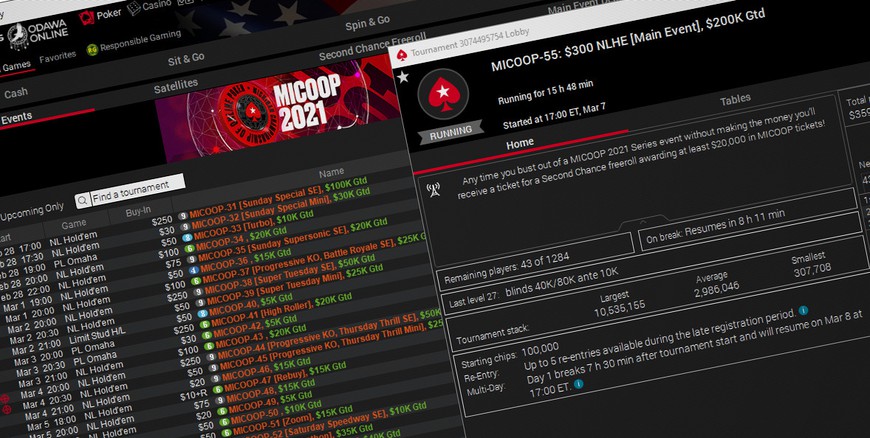The height and width of the screenshot is (438, 870).
Task: Click the Find a tournament search field
Action: (138, 190)
